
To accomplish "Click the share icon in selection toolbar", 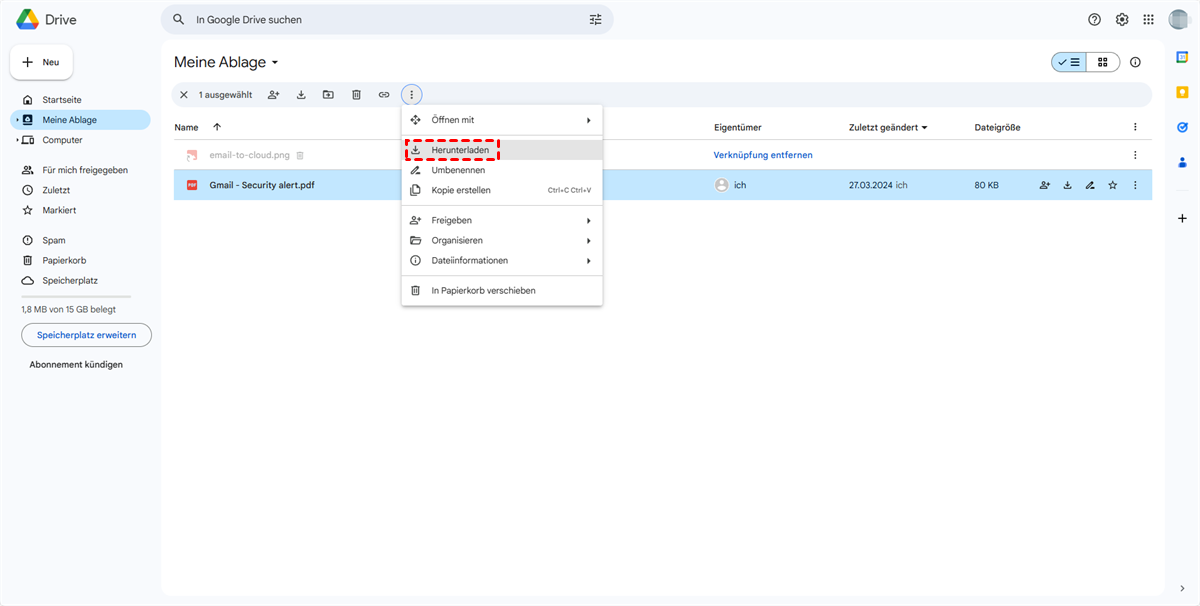I will click(x=273, y=95).
